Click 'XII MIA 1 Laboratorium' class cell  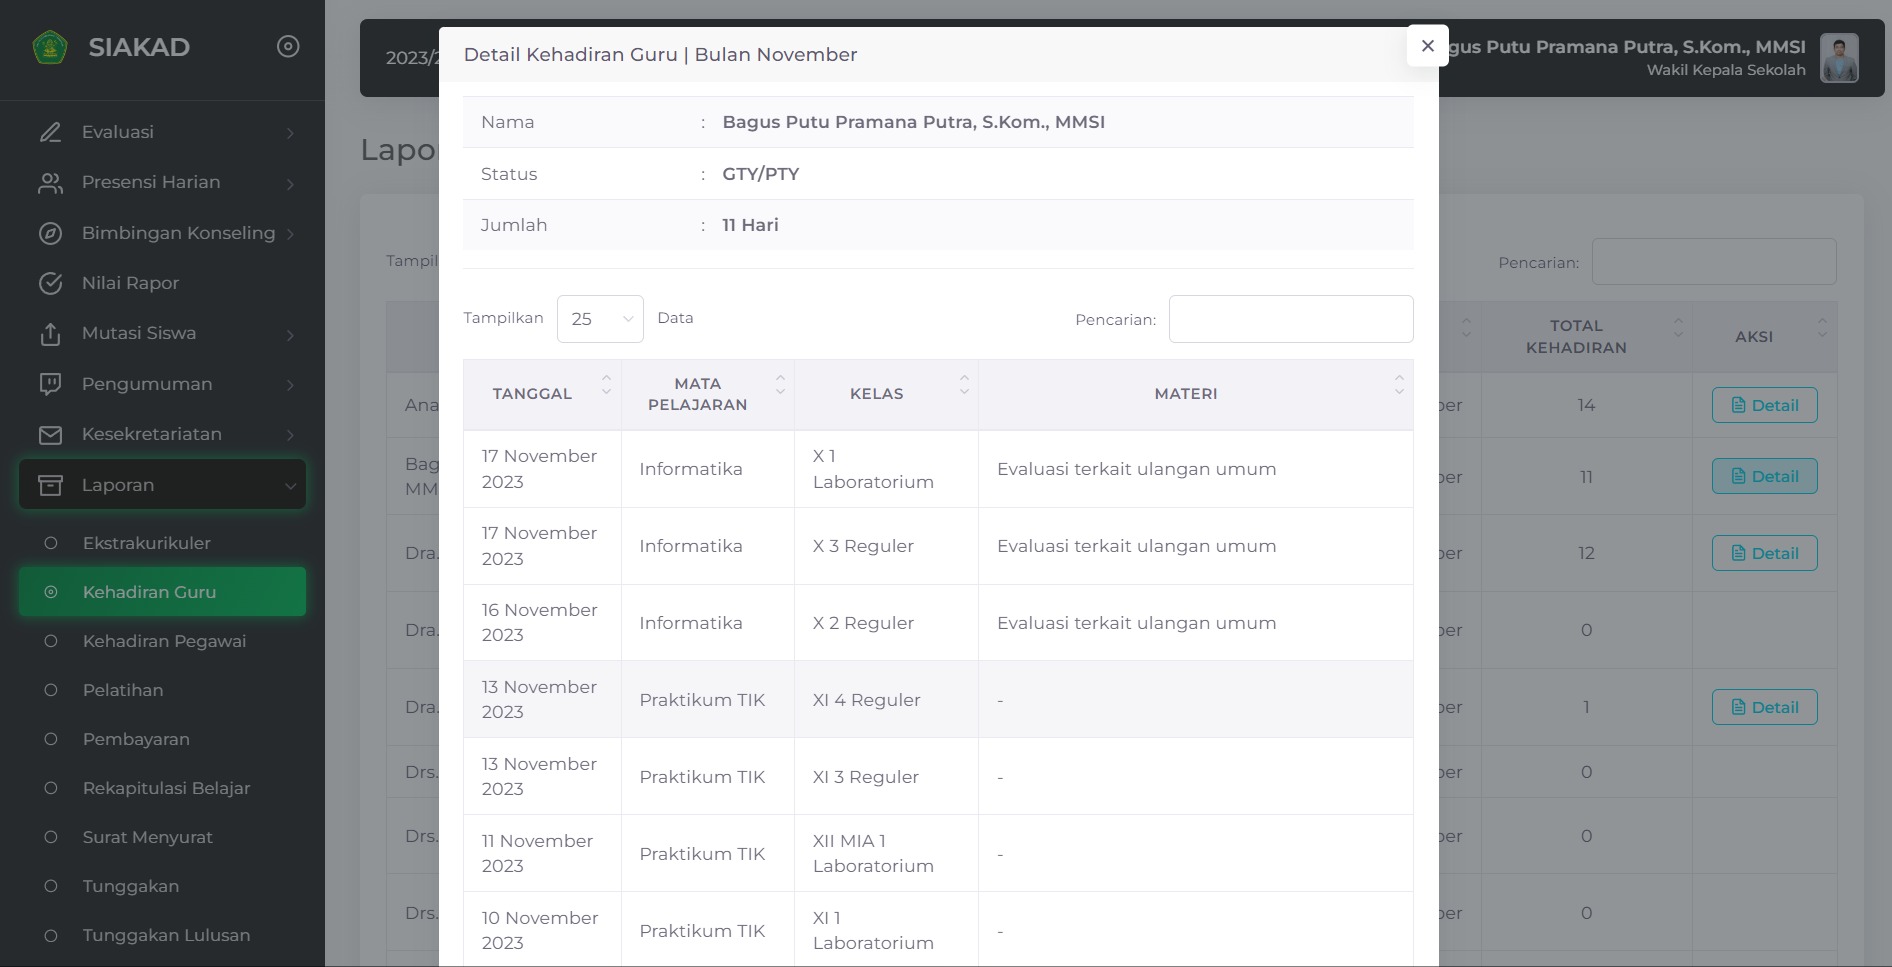tap(886, 854)
